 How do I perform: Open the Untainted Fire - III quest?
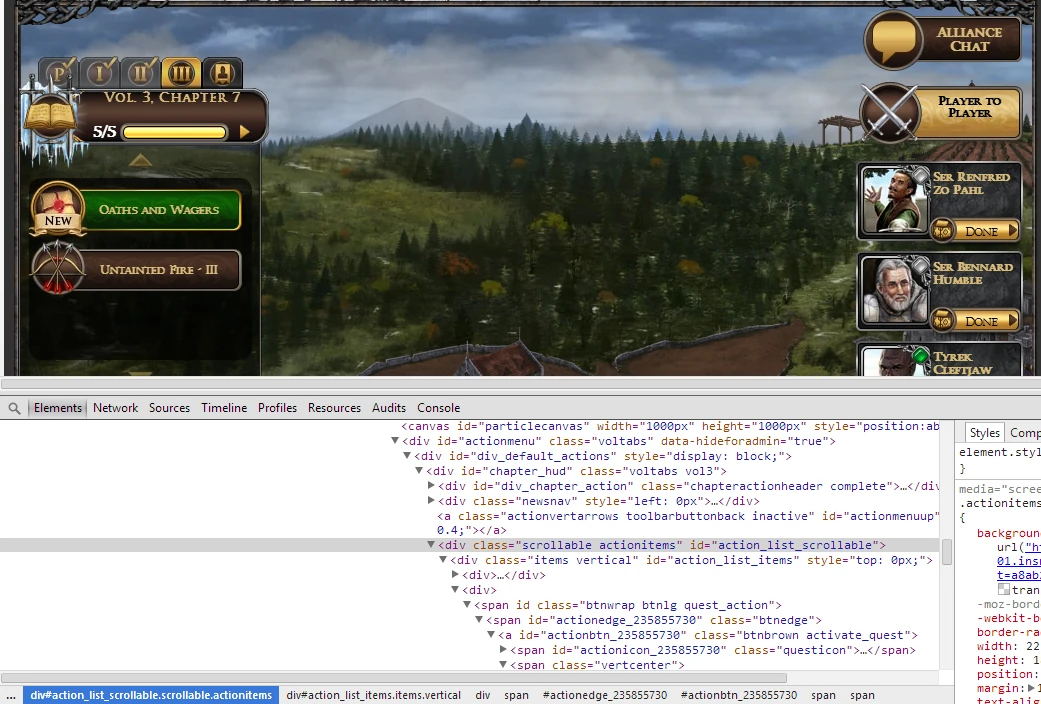159,270
